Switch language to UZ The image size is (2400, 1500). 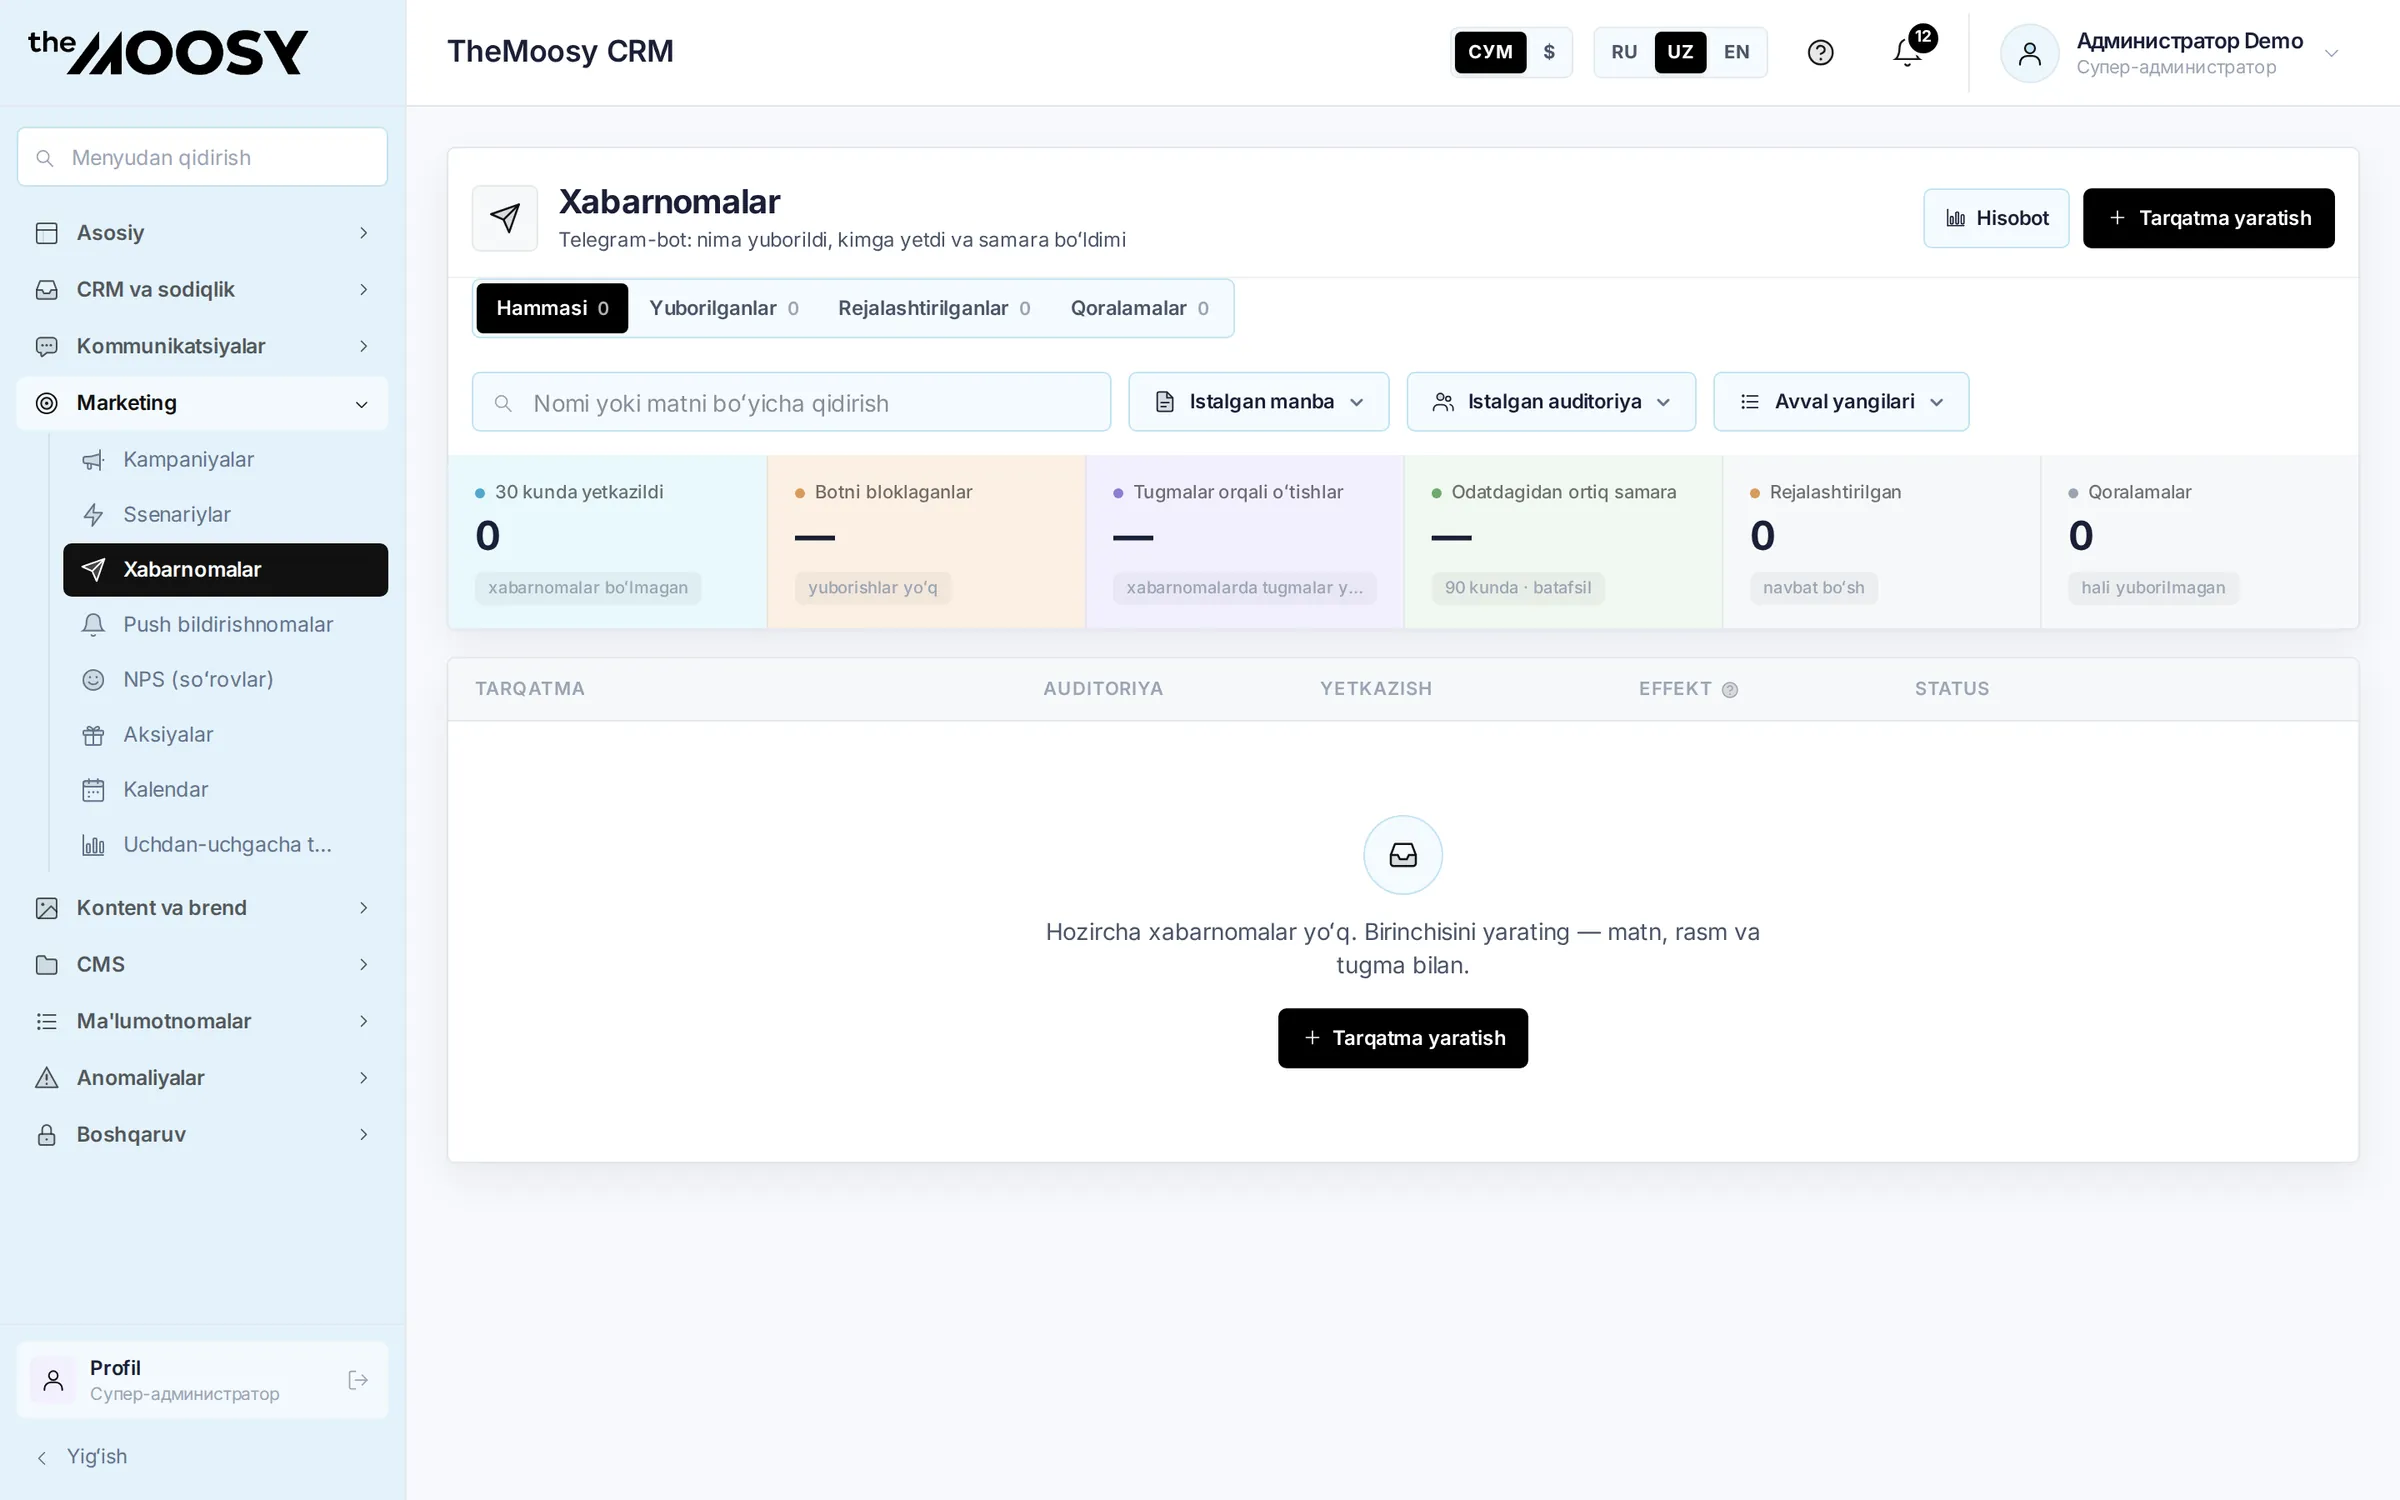point(1680,52)
